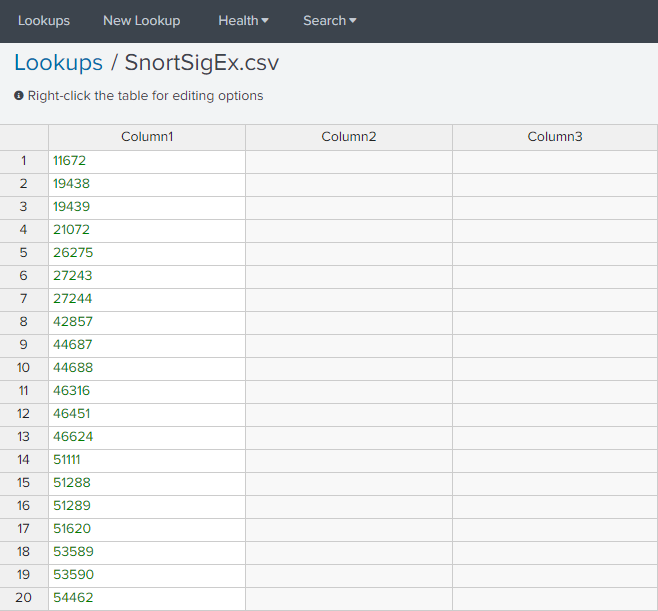Click empty Column2 cell in row 1
658x611 pixels.
coord(349,162)
